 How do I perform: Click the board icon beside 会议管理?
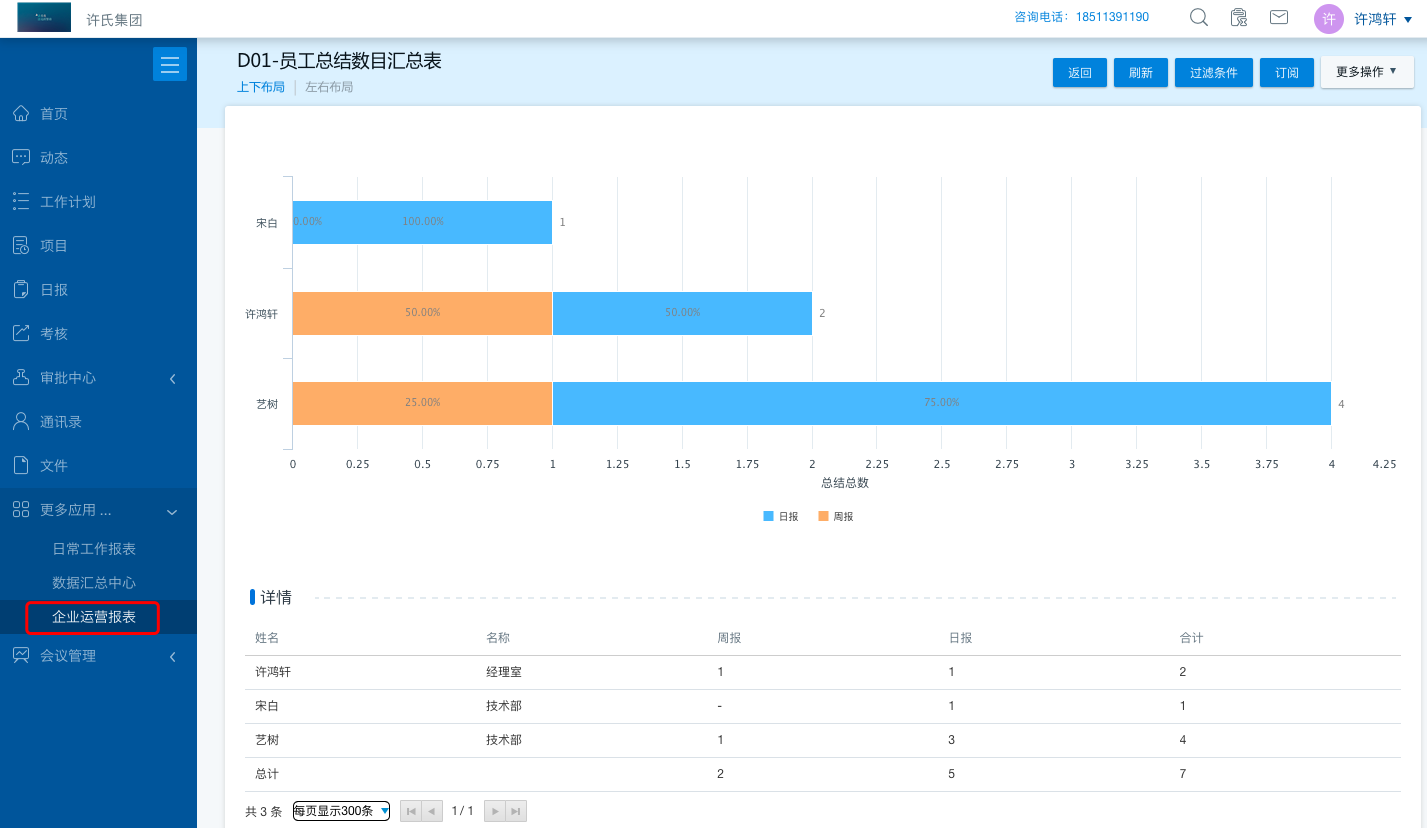pyautogui.click(x=20, y=655)
